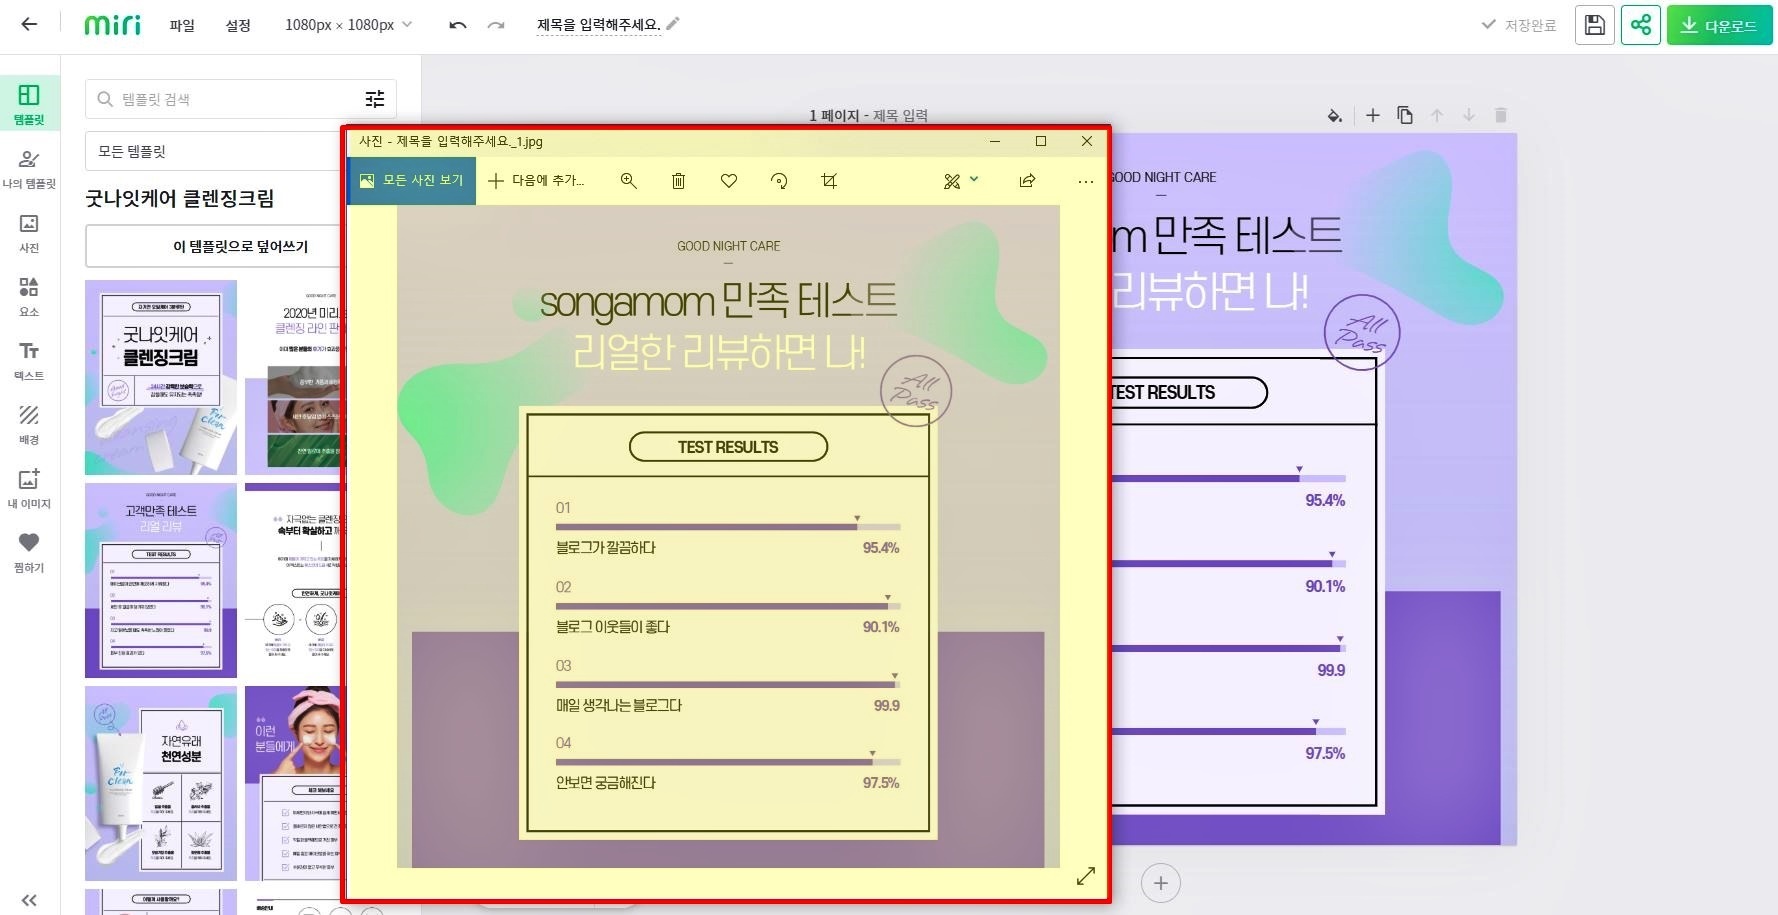Click the miri logo
1778x915 pixels.
[113, 24]
